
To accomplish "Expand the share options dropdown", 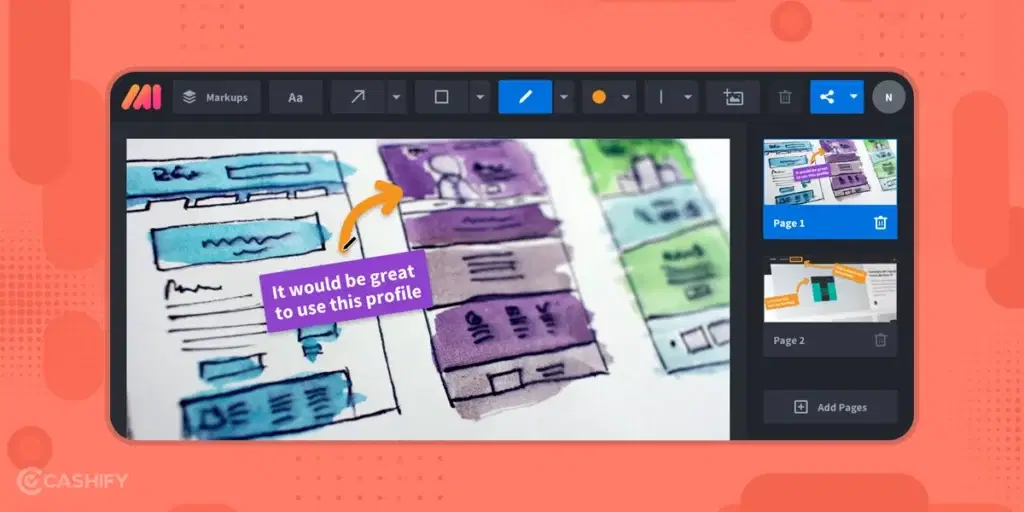I will [x=854, y=97].
